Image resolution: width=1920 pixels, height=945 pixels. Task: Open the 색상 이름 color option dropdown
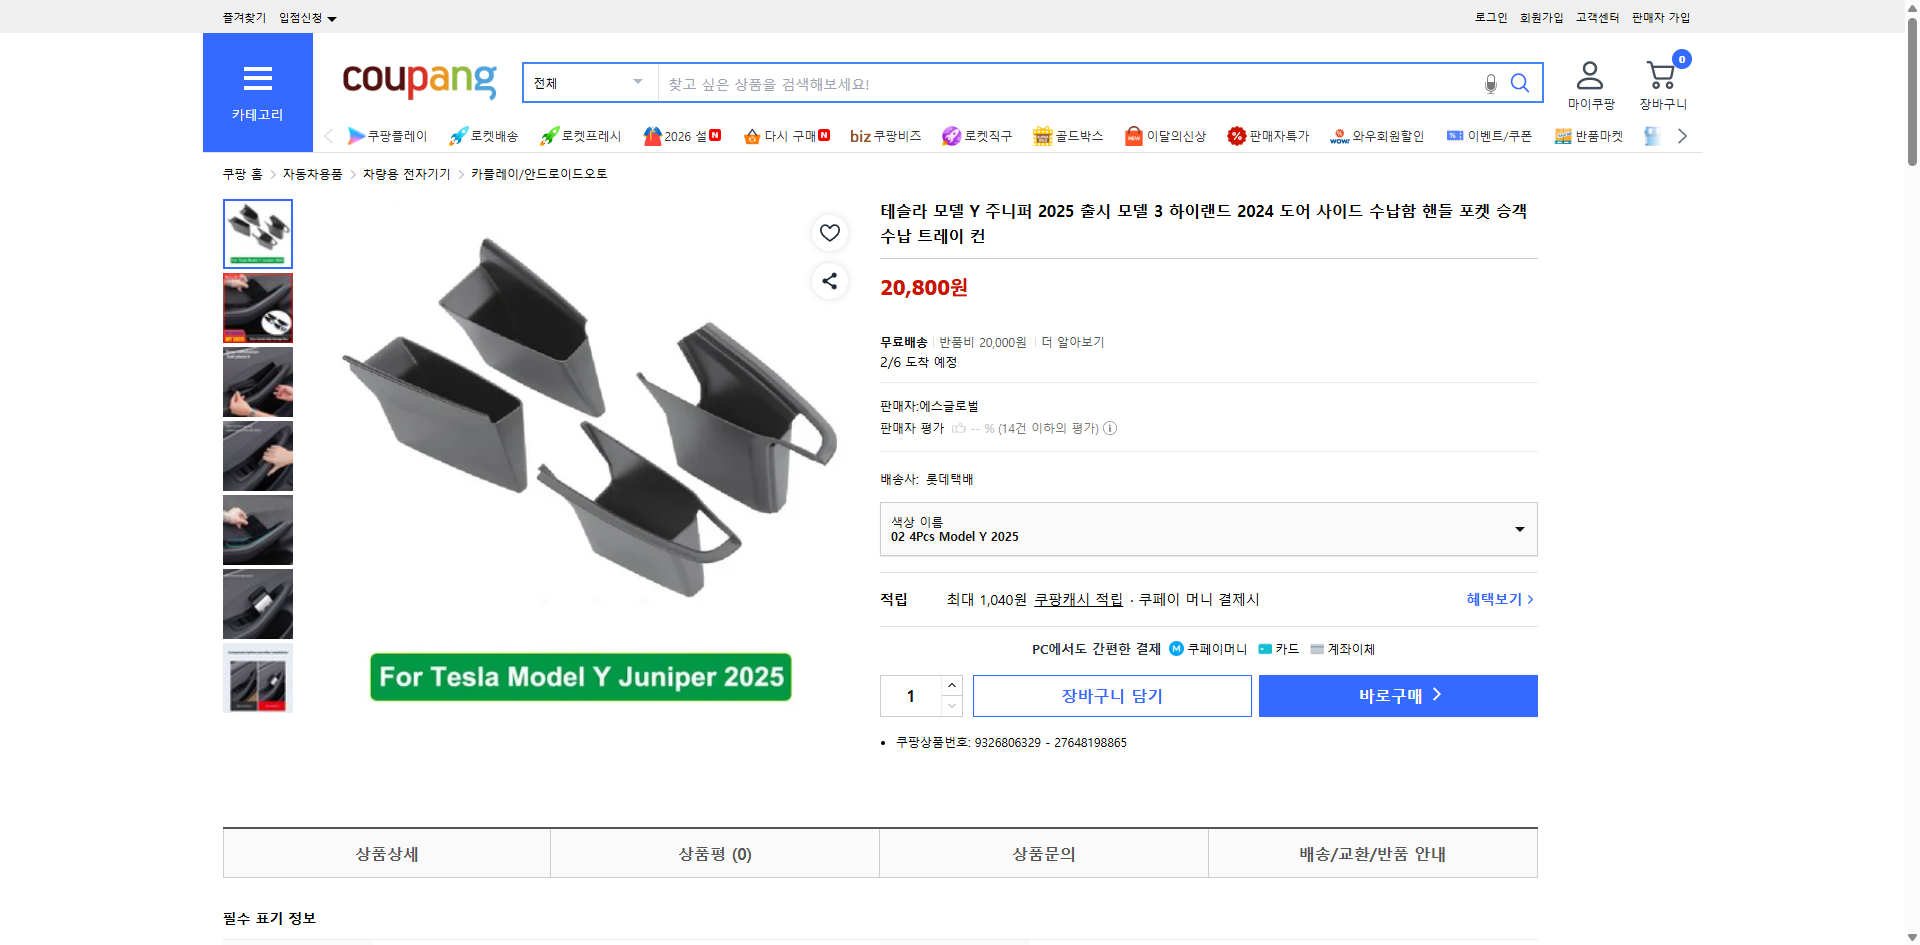pyautogui.click(x=1208, y=529)
